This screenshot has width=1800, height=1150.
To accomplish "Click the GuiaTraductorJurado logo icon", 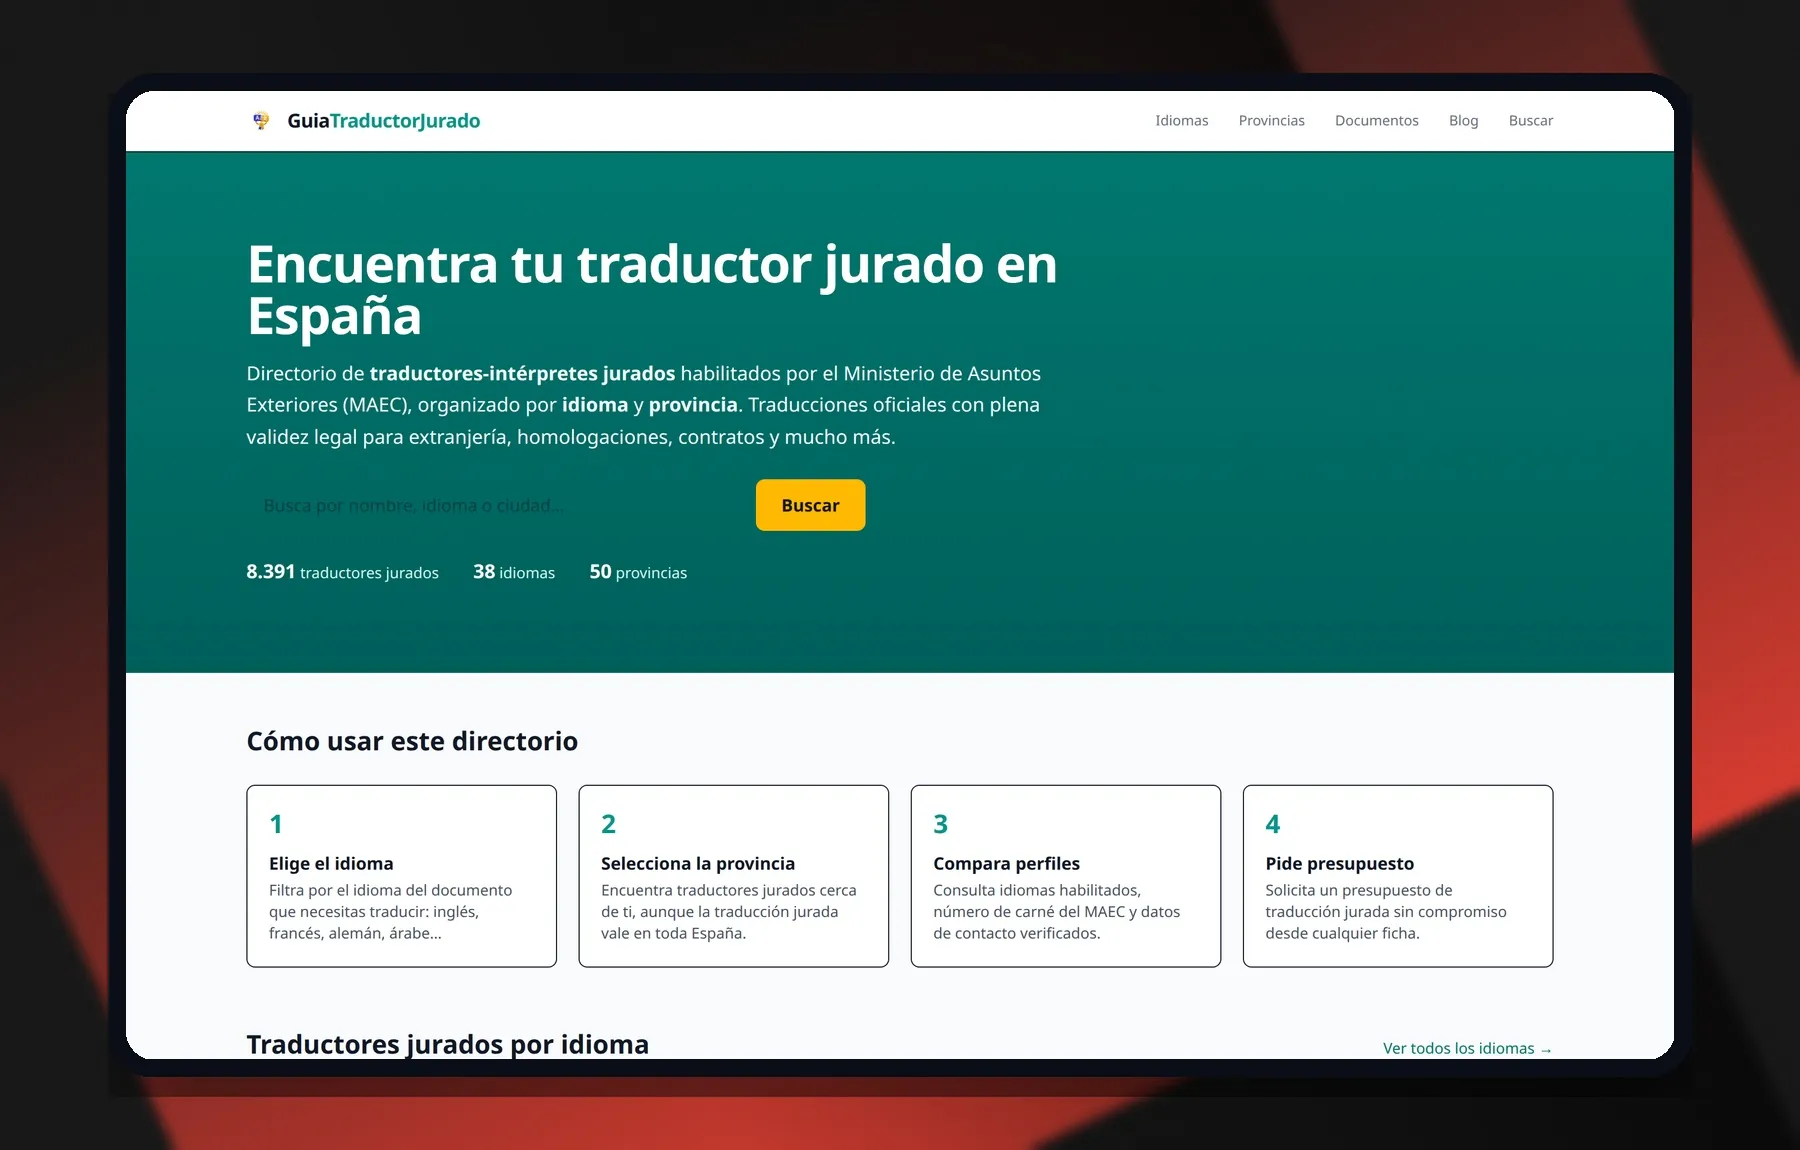I will click(261, 121).
